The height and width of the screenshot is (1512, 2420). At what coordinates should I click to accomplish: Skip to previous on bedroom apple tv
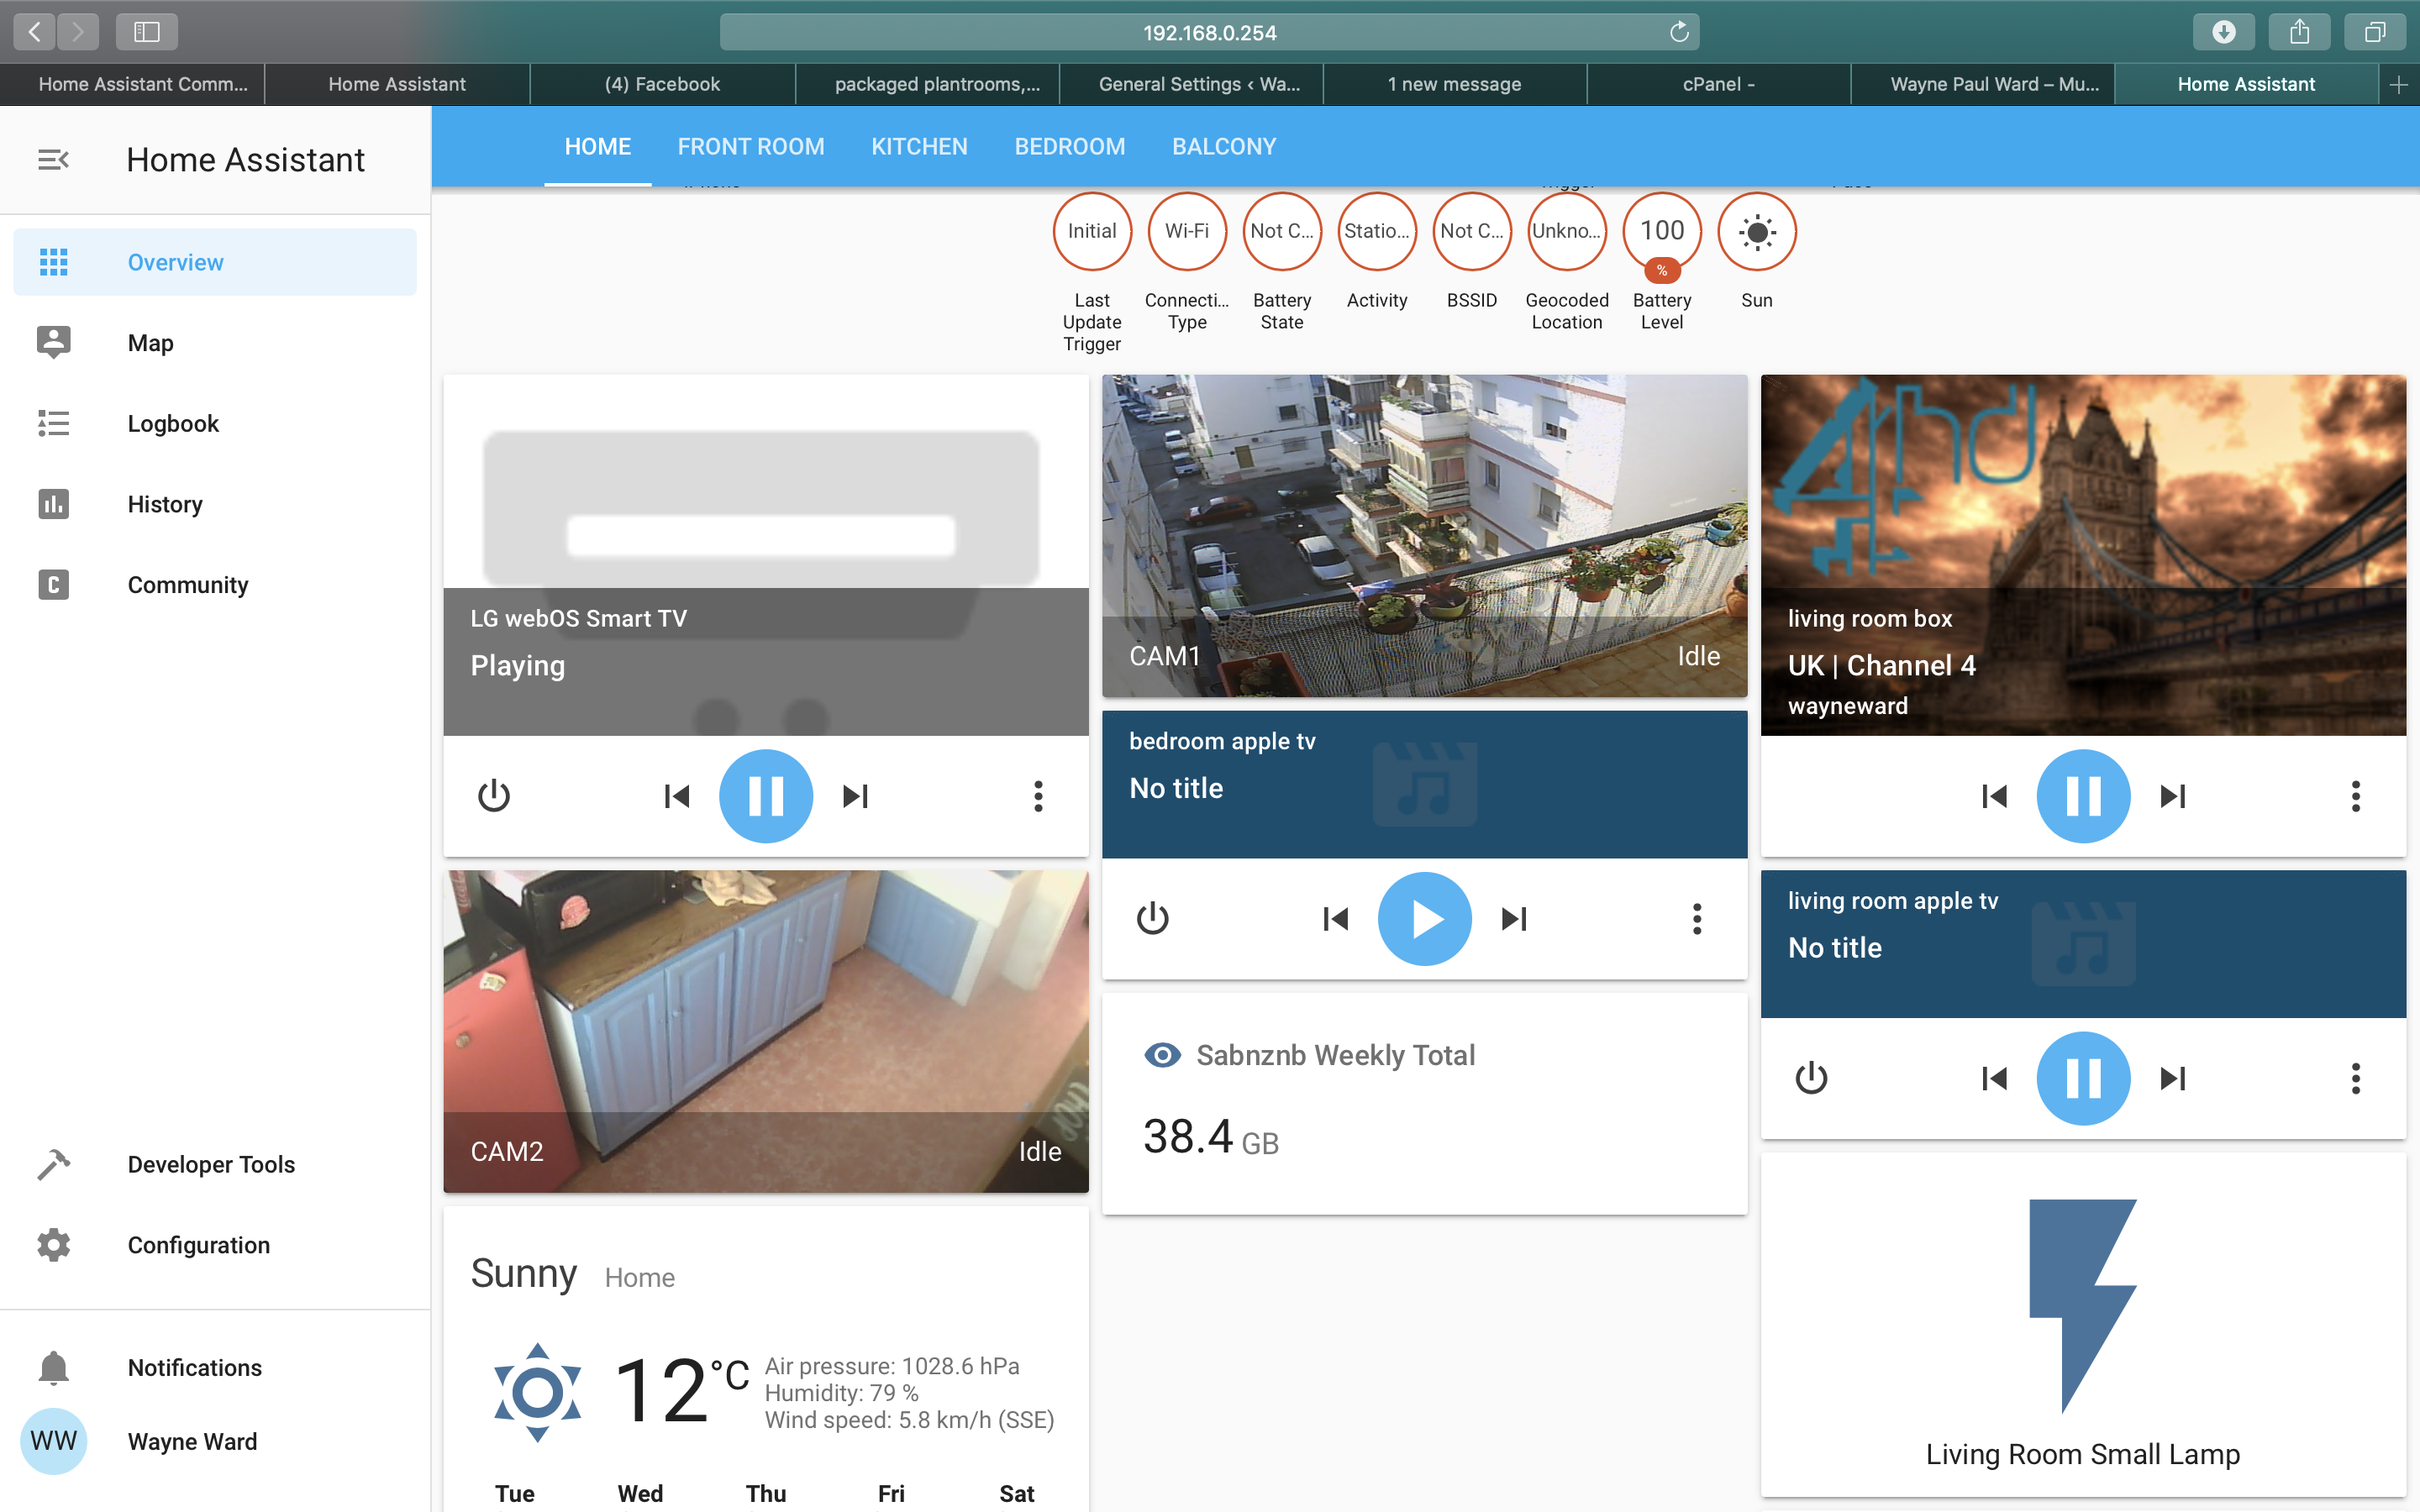(1336, 918)
